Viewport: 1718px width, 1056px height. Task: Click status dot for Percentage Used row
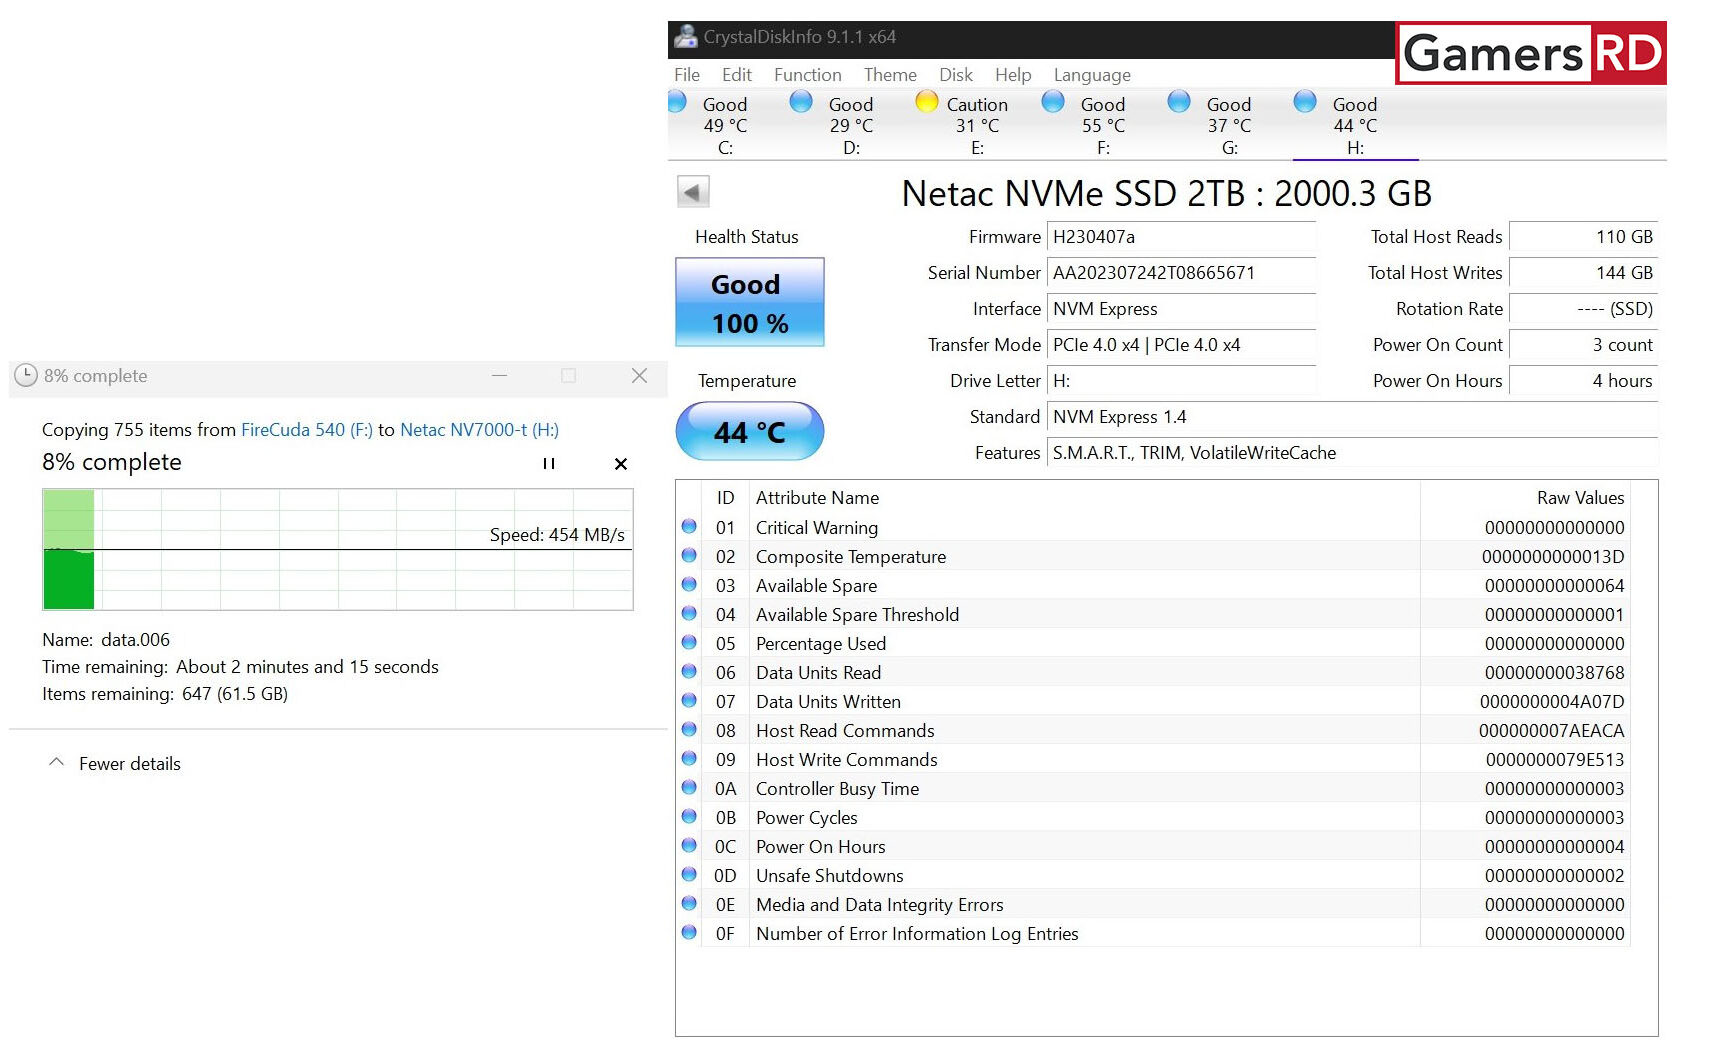(689, 642)
